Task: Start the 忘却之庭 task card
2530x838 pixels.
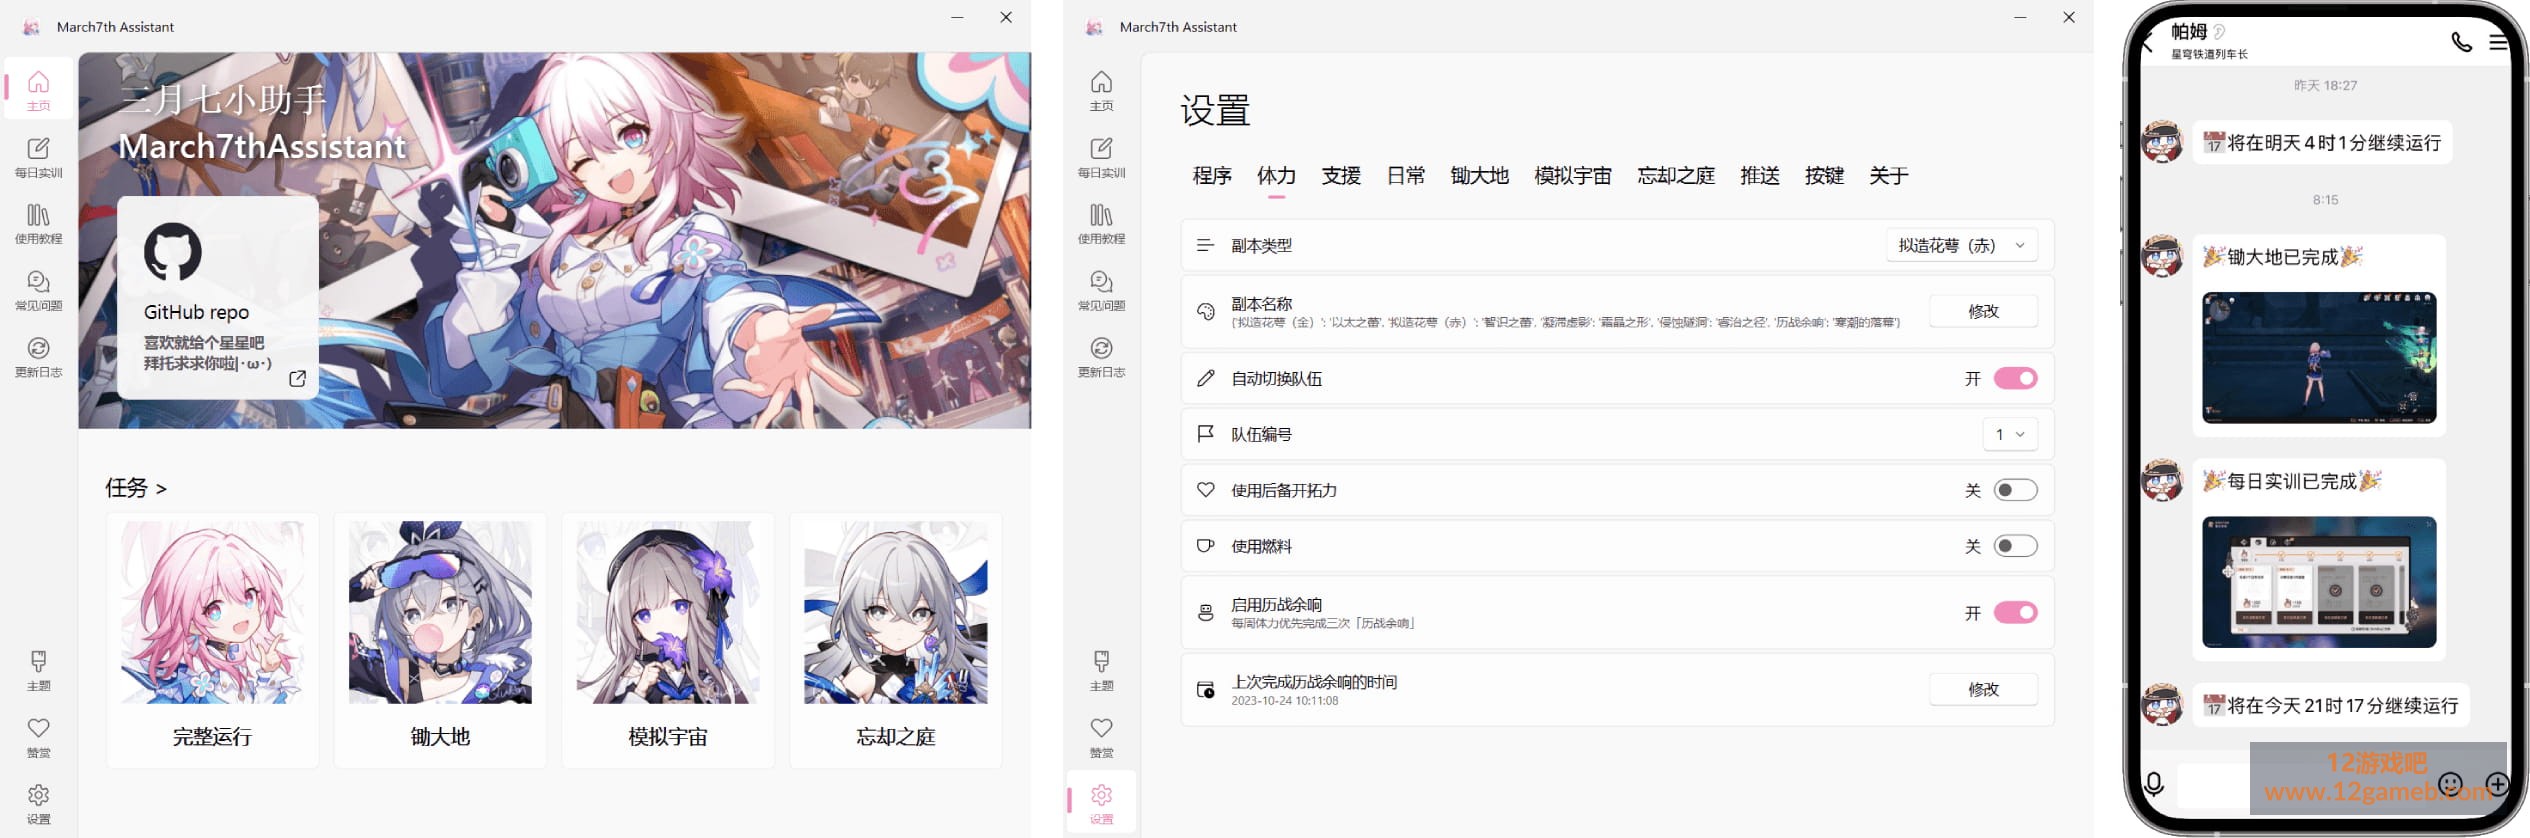Action: click(896, 640)
